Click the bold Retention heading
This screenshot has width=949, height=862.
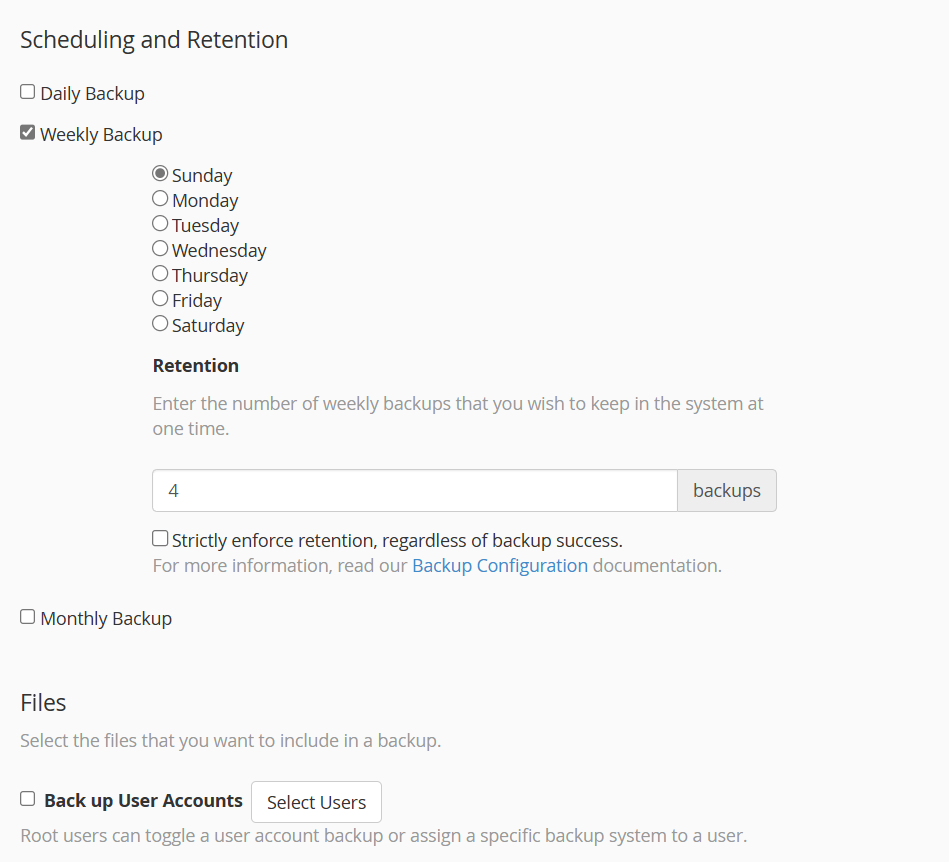[x=196, y=366]
